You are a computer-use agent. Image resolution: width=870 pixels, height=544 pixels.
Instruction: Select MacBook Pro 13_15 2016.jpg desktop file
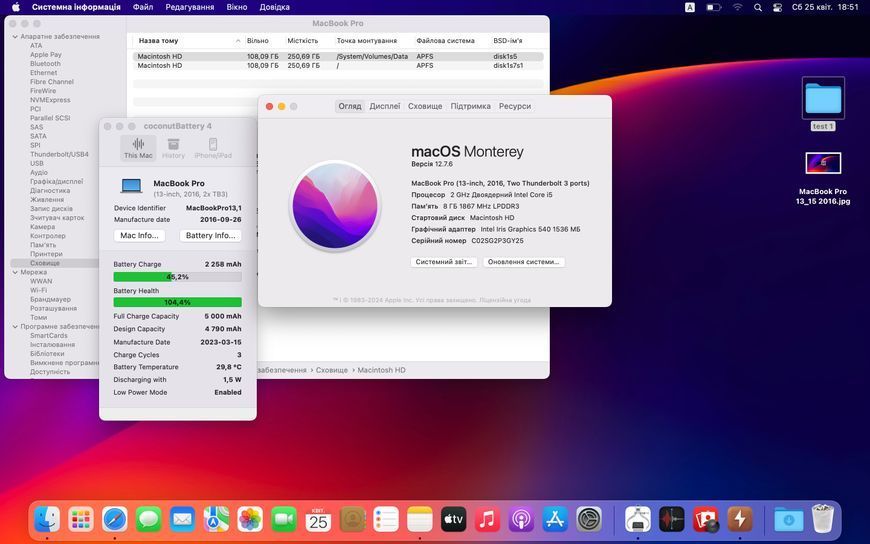[823, 179]
